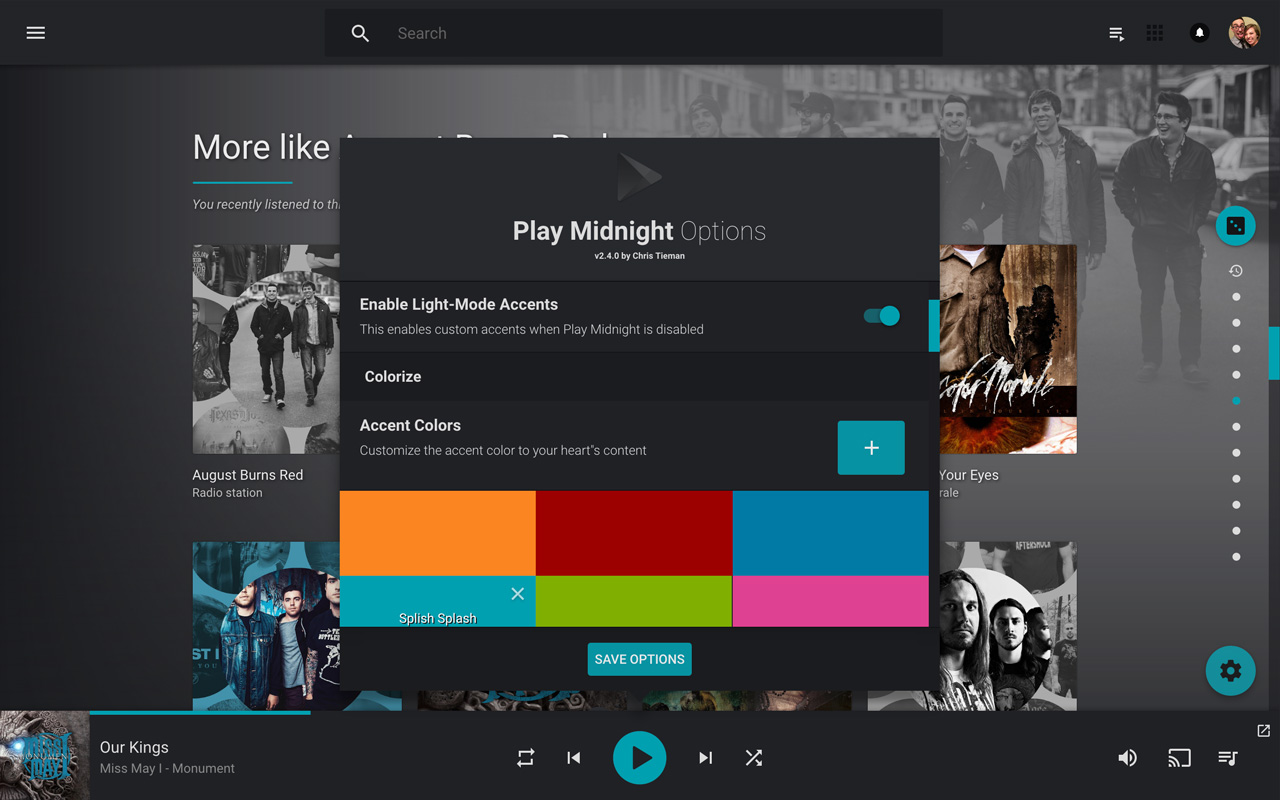Click the Play Midnight logo in dialog
The width and height of the screenshot is (1280, 800).
[640, 177]
